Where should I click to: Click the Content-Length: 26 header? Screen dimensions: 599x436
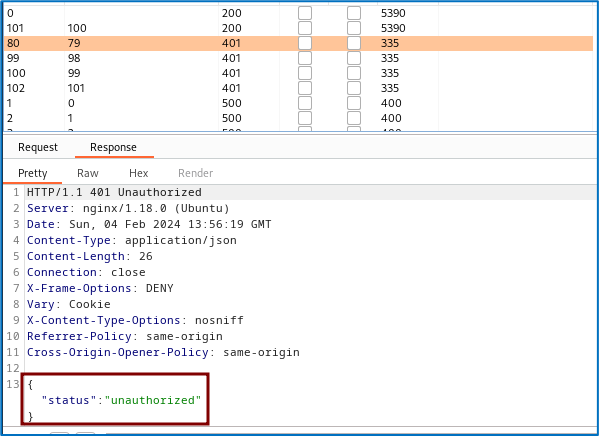pos(90,256)
